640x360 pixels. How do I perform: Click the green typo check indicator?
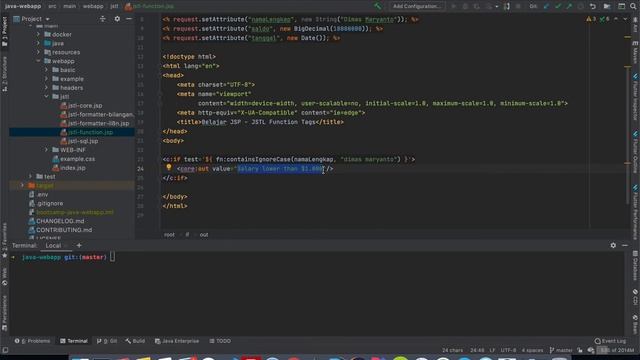click(604, 19)
